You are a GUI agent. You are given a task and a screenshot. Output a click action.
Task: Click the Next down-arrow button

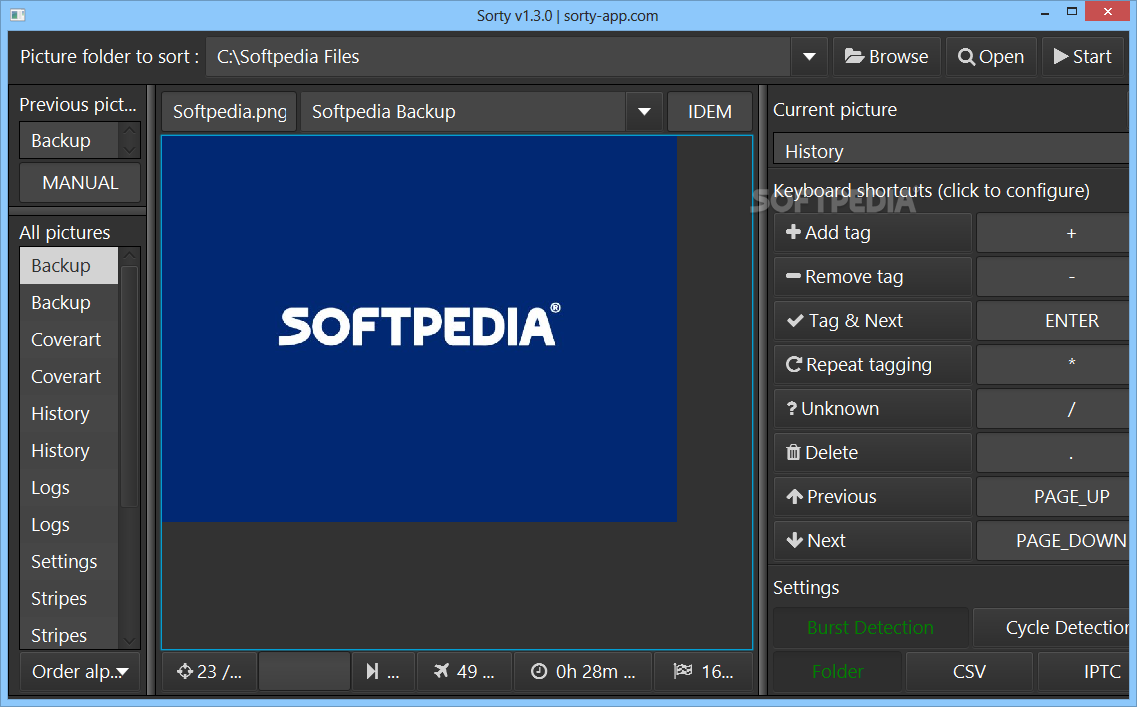pos(872,541)
